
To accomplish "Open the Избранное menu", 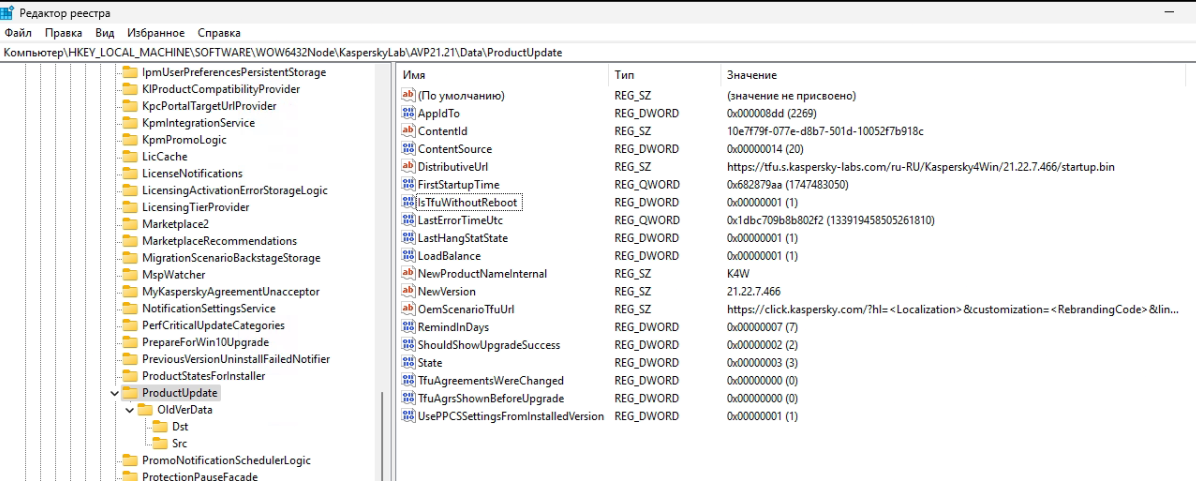I will point(156,33).
